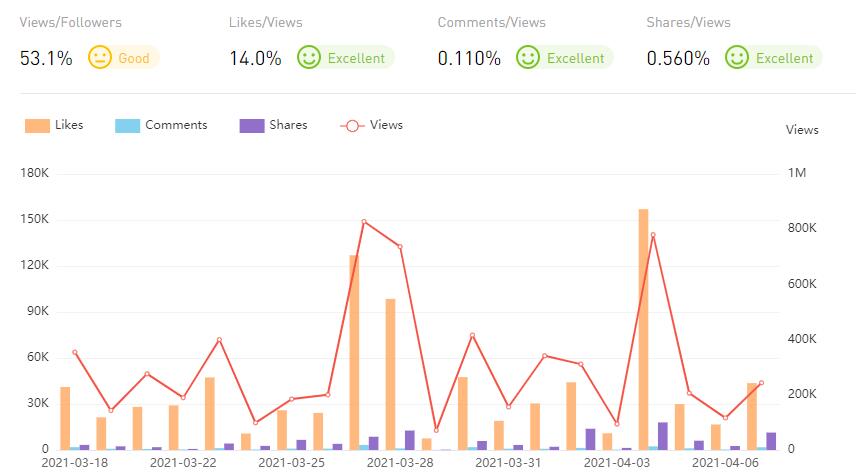Screen dimensions: 859x476
Task: Click the red Views line marker in legend
Action: pos(352,126)
